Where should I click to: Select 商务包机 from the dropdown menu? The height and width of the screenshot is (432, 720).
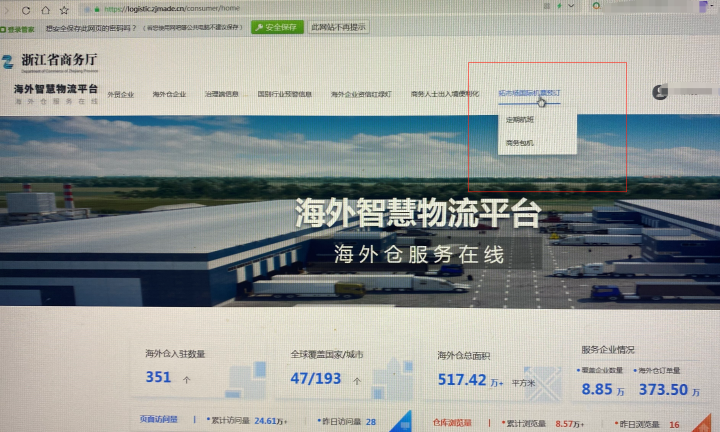(520, 143)
